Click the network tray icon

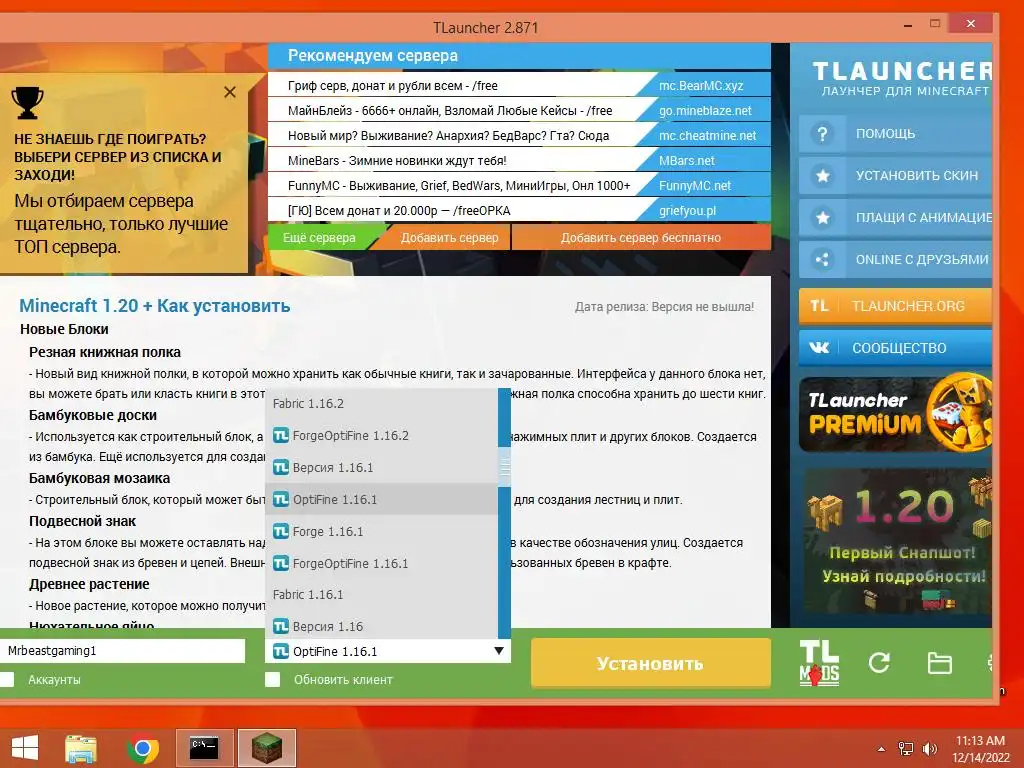tap(906, 749)
